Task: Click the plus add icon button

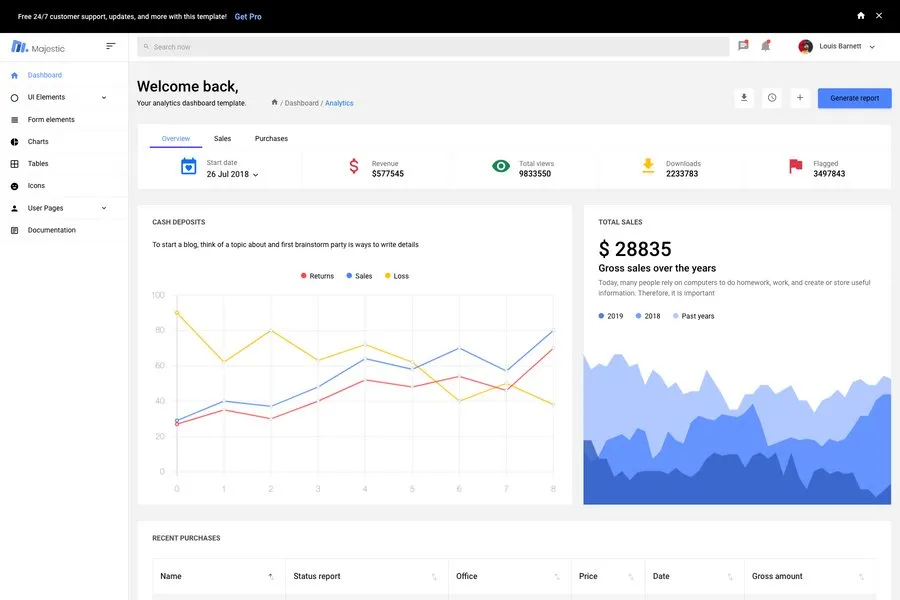Action: pos(800,98)
